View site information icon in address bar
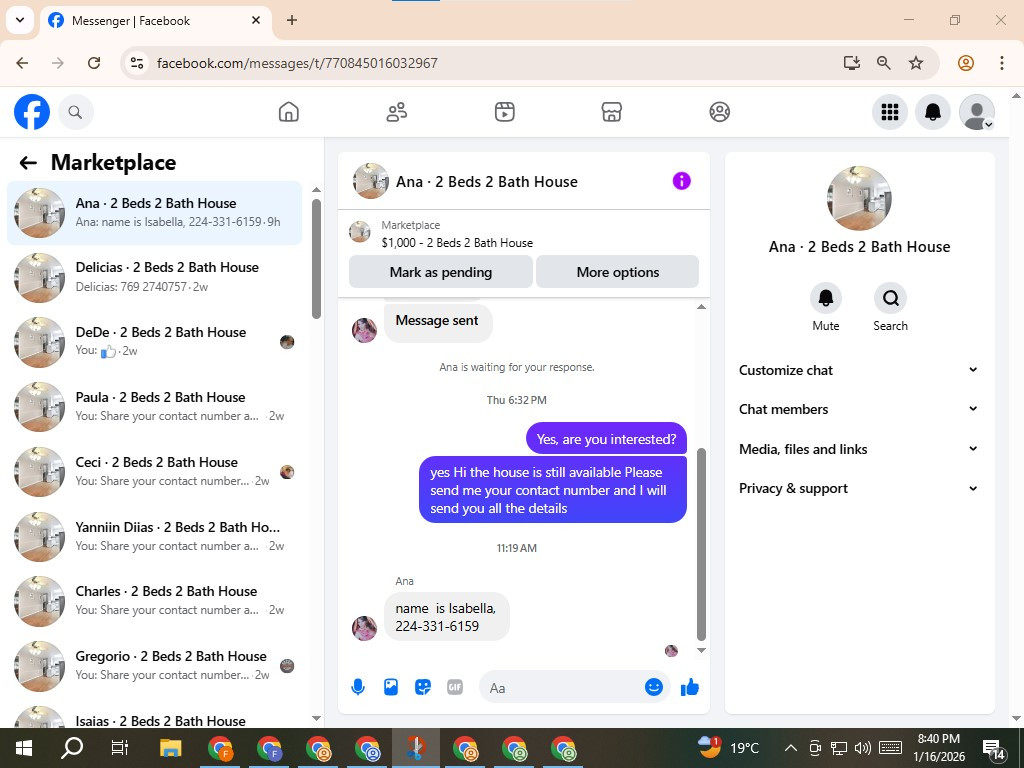The height and width of the screenshot is (768, 1024). click(x=136, y=63)
